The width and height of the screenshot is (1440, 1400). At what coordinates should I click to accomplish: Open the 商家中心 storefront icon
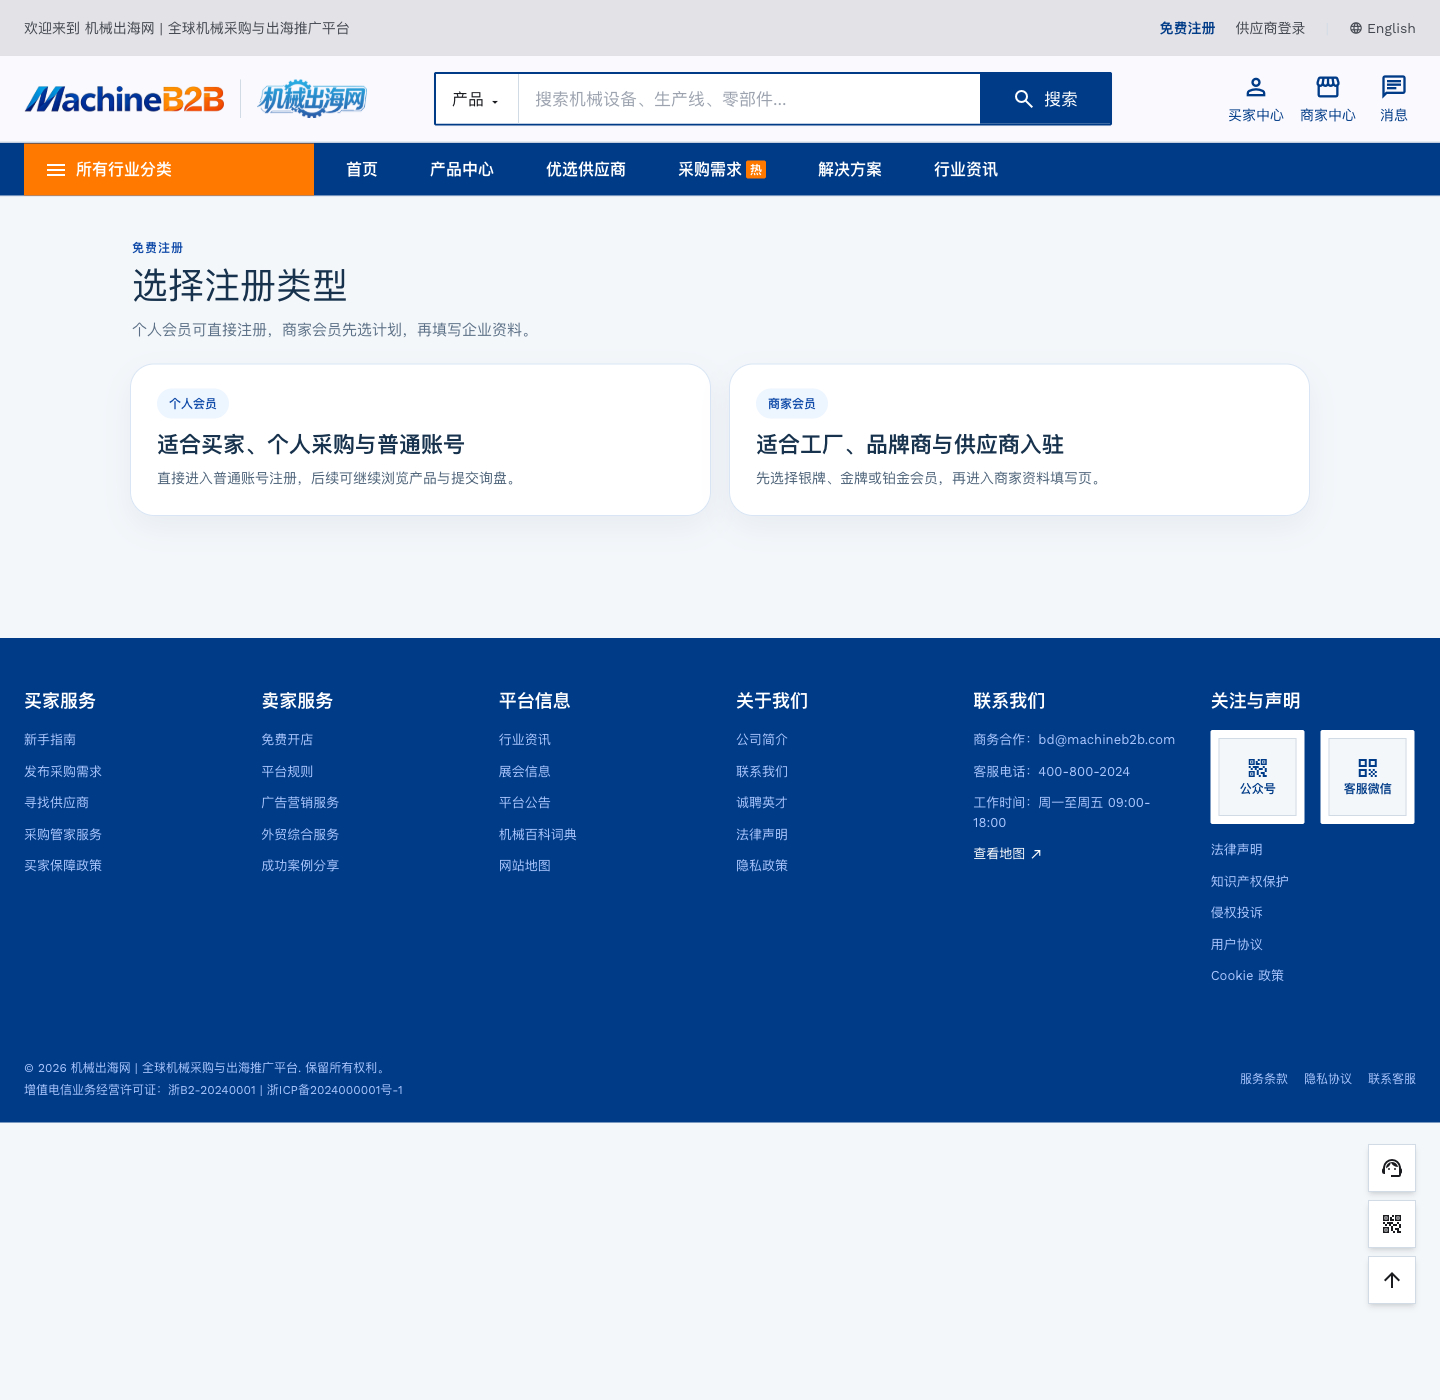1328,87
